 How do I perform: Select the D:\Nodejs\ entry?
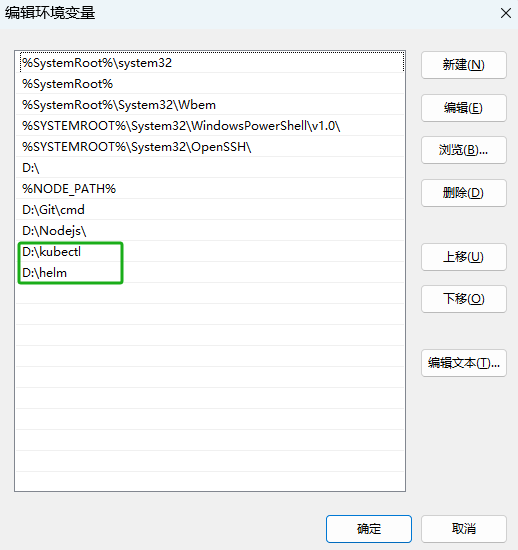(210, 231)
